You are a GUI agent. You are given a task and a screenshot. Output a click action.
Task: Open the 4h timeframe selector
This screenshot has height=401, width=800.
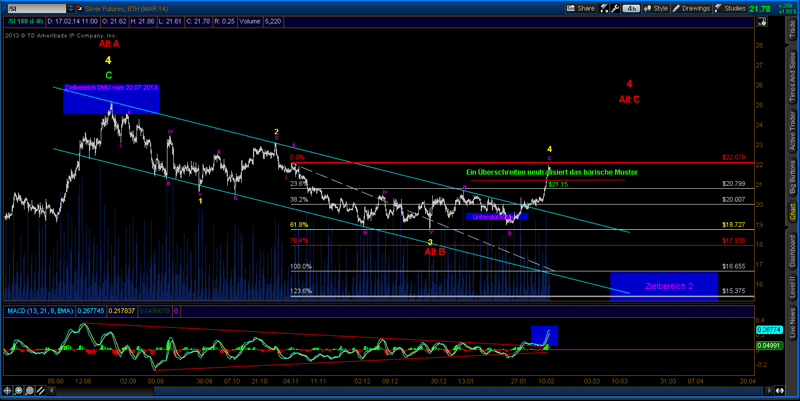point(631,8)
